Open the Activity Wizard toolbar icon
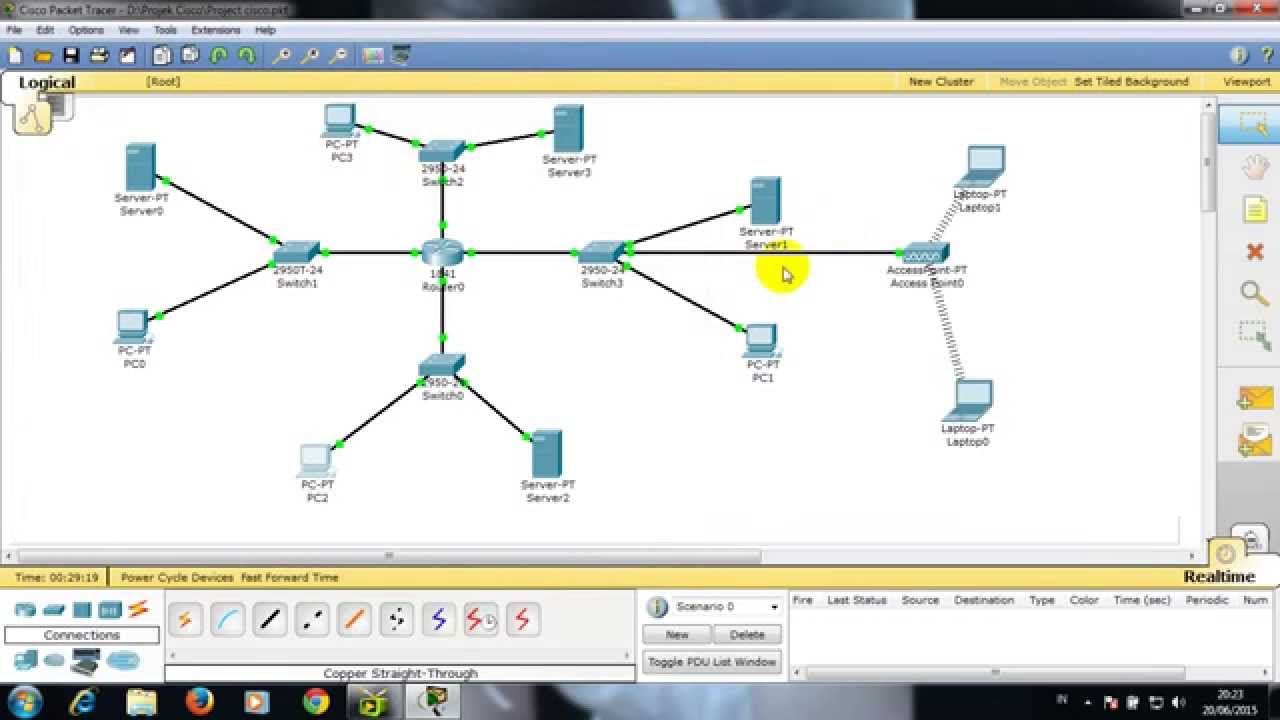 [127, 56]
